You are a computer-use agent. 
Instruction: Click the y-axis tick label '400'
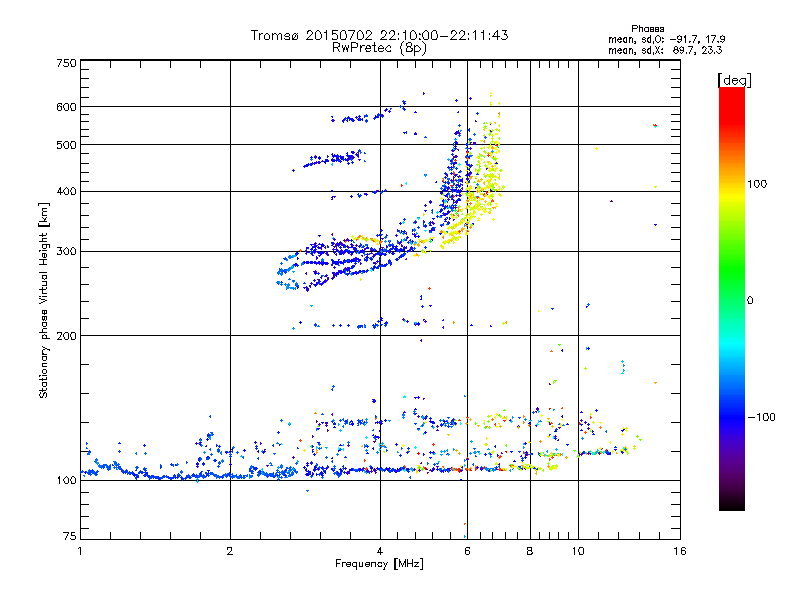[66, 192]
